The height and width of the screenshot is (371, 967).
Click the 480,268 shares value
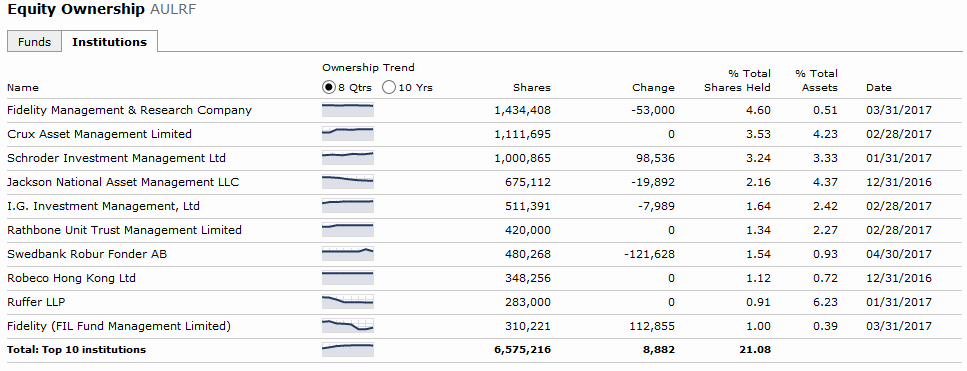click(x=529, y=255)
